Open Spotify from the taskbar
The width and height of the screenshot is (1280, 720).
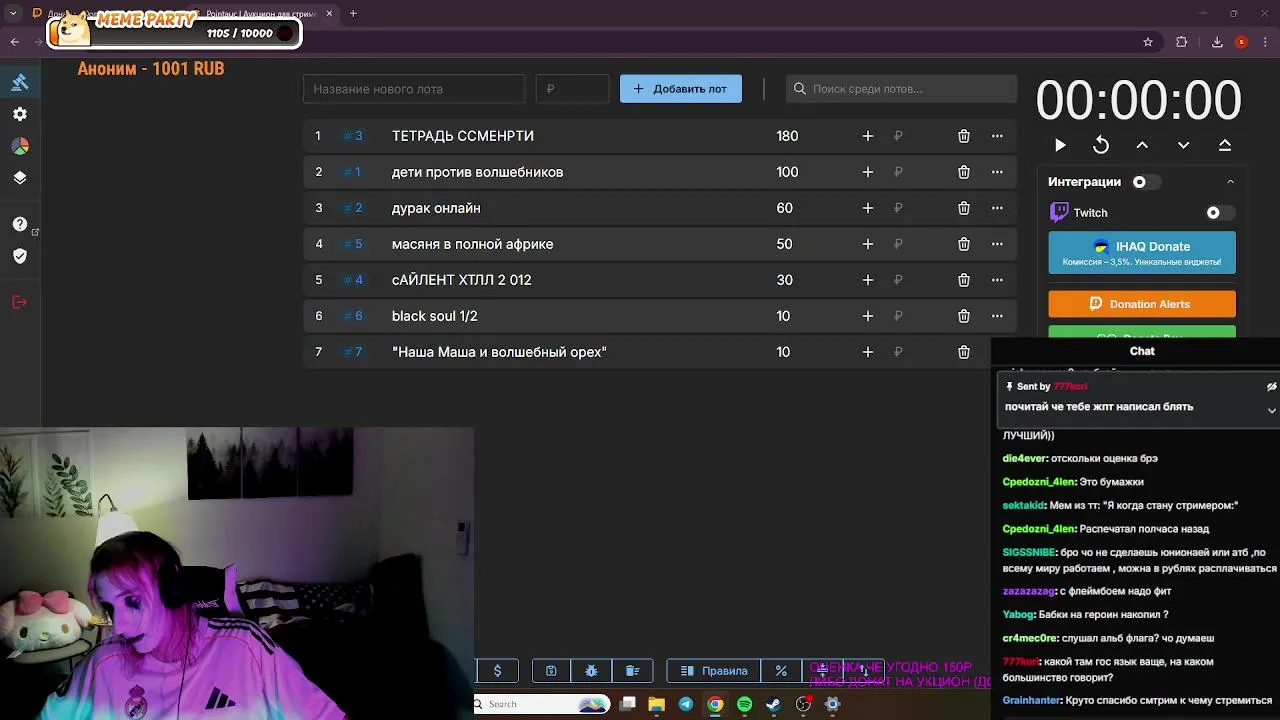pos(744,705)
